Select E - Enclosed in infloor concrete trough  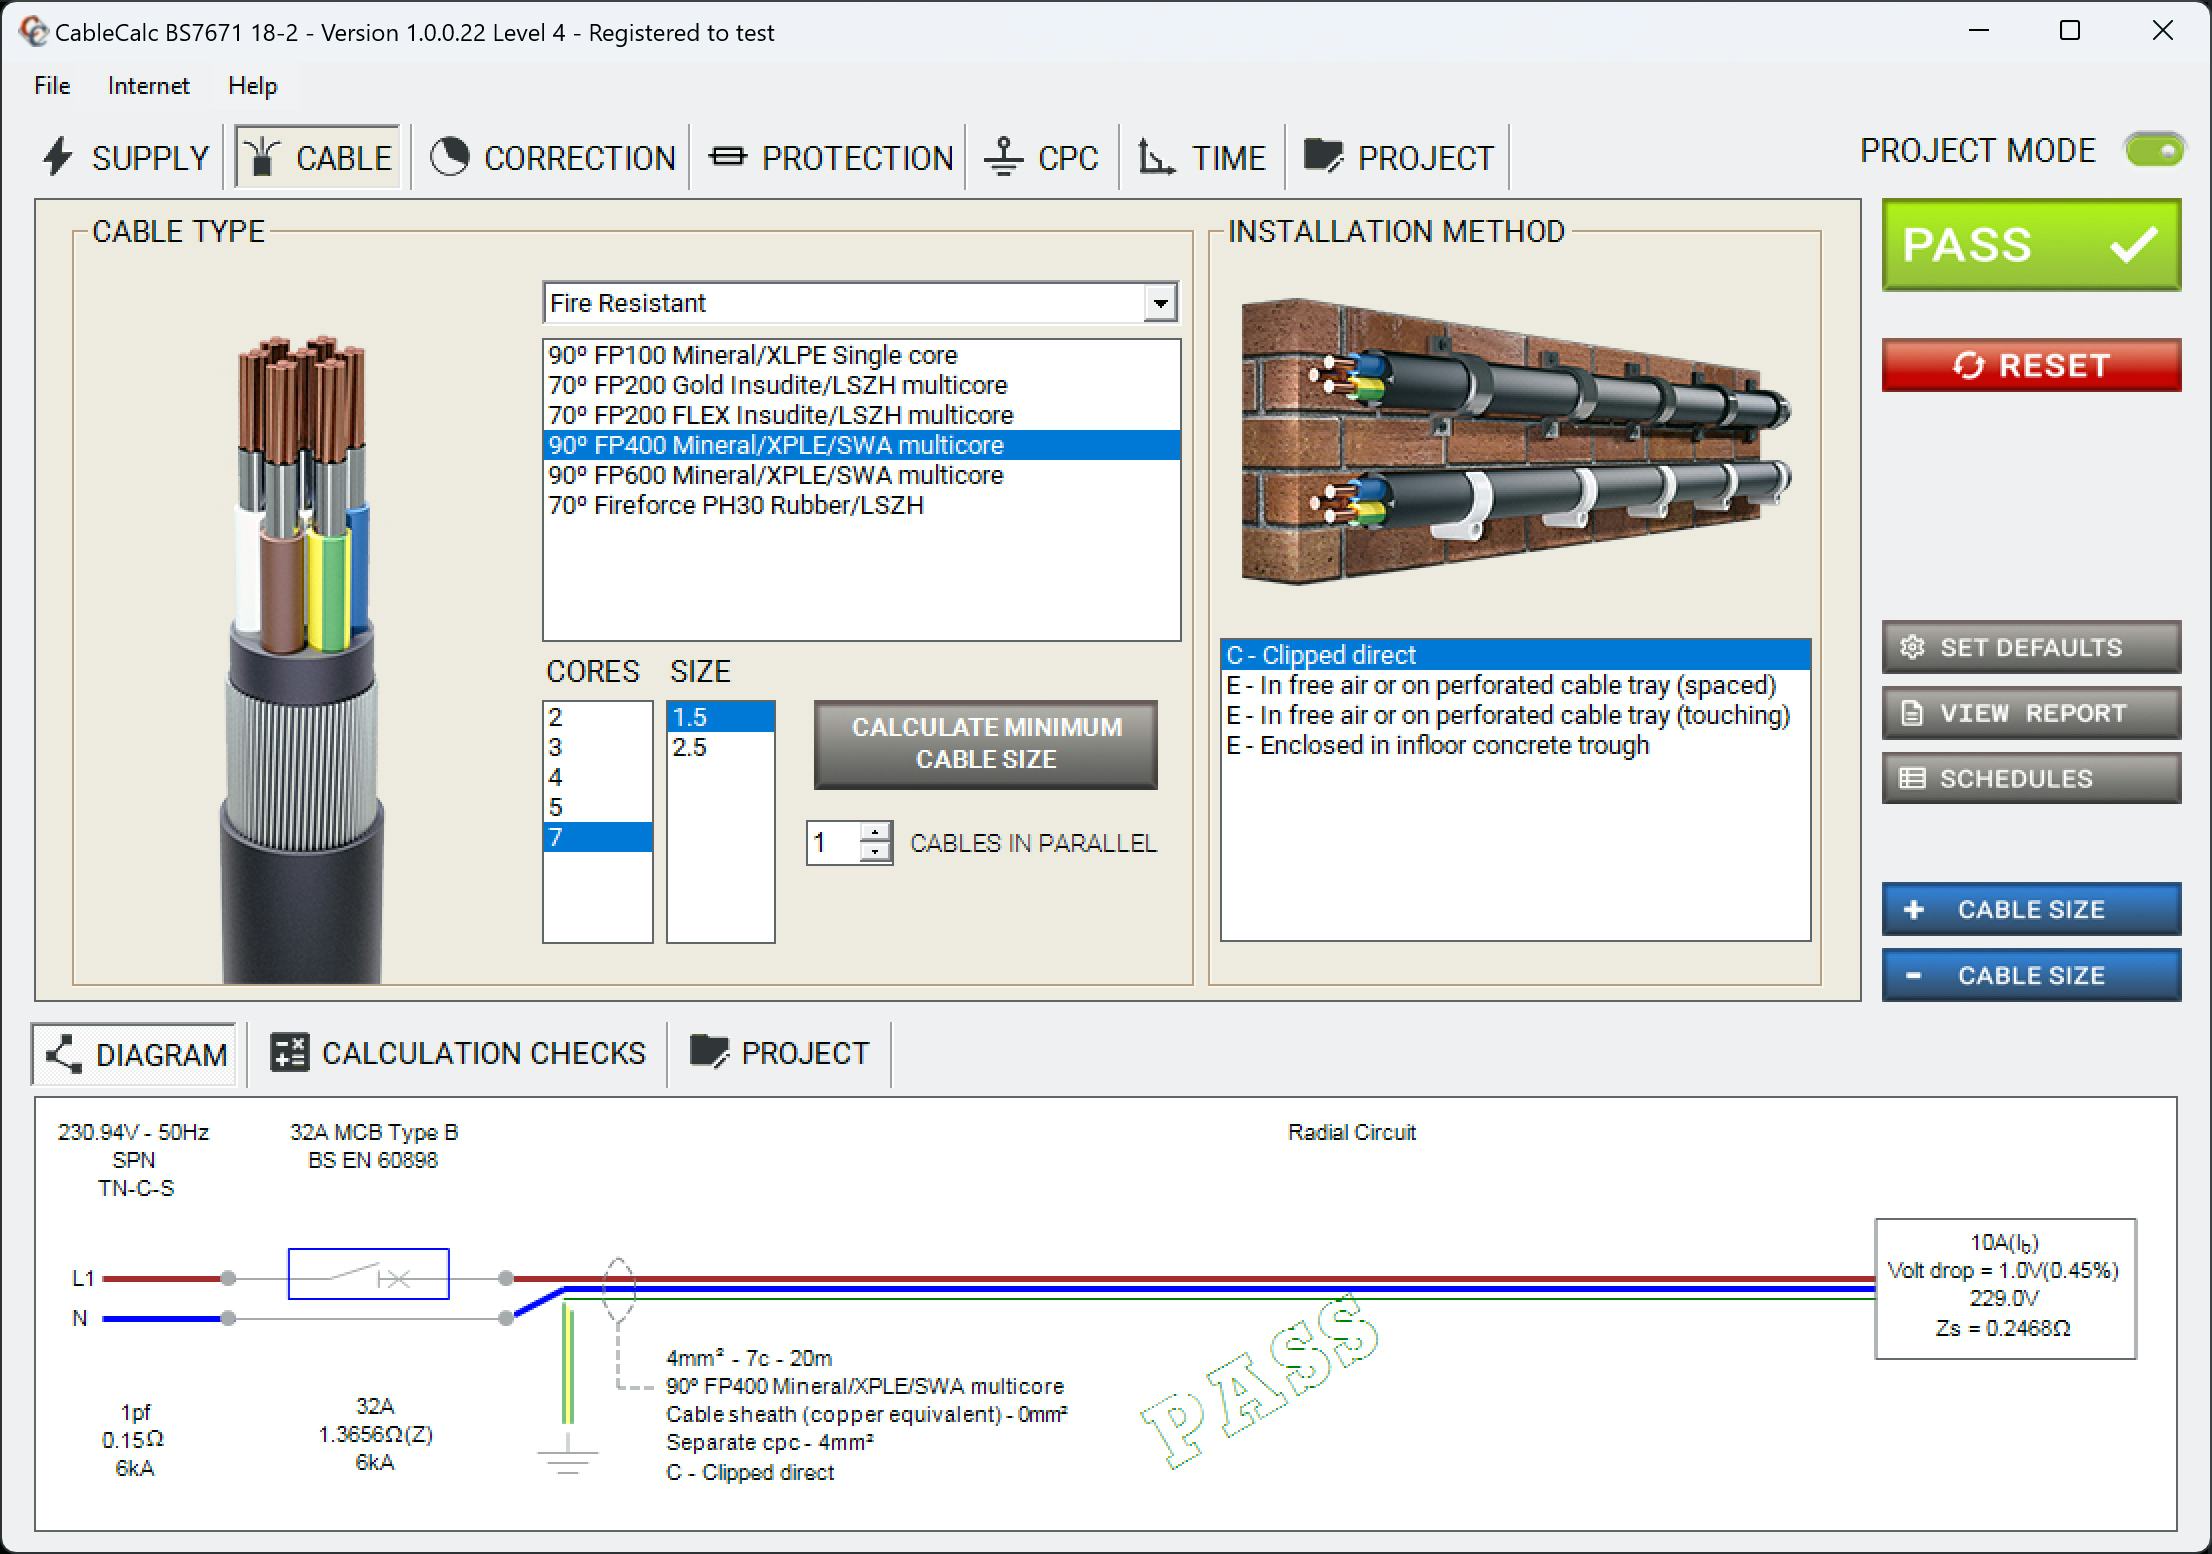tap(1438, 744)
